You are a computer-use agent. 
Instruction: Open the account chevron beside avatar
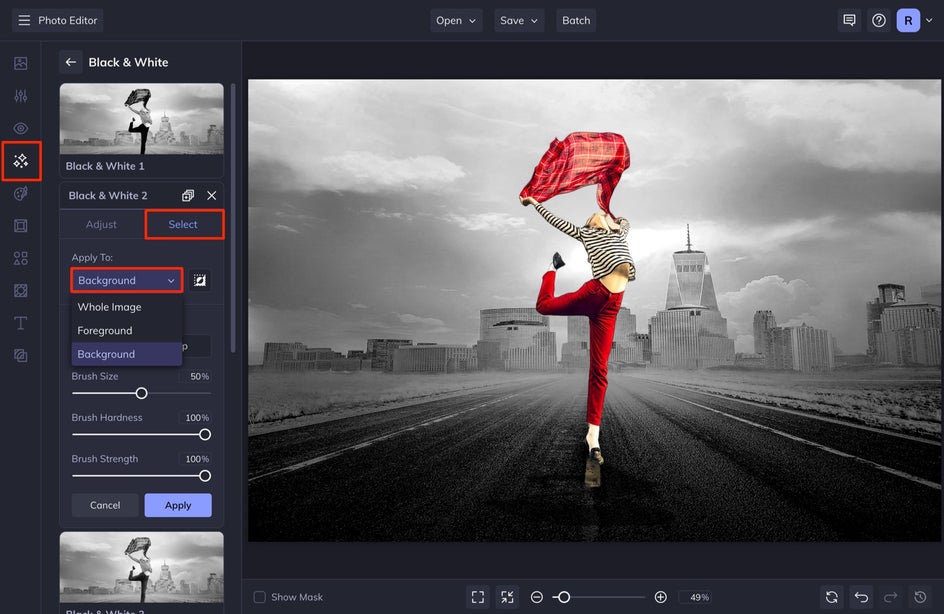(929, 20)
